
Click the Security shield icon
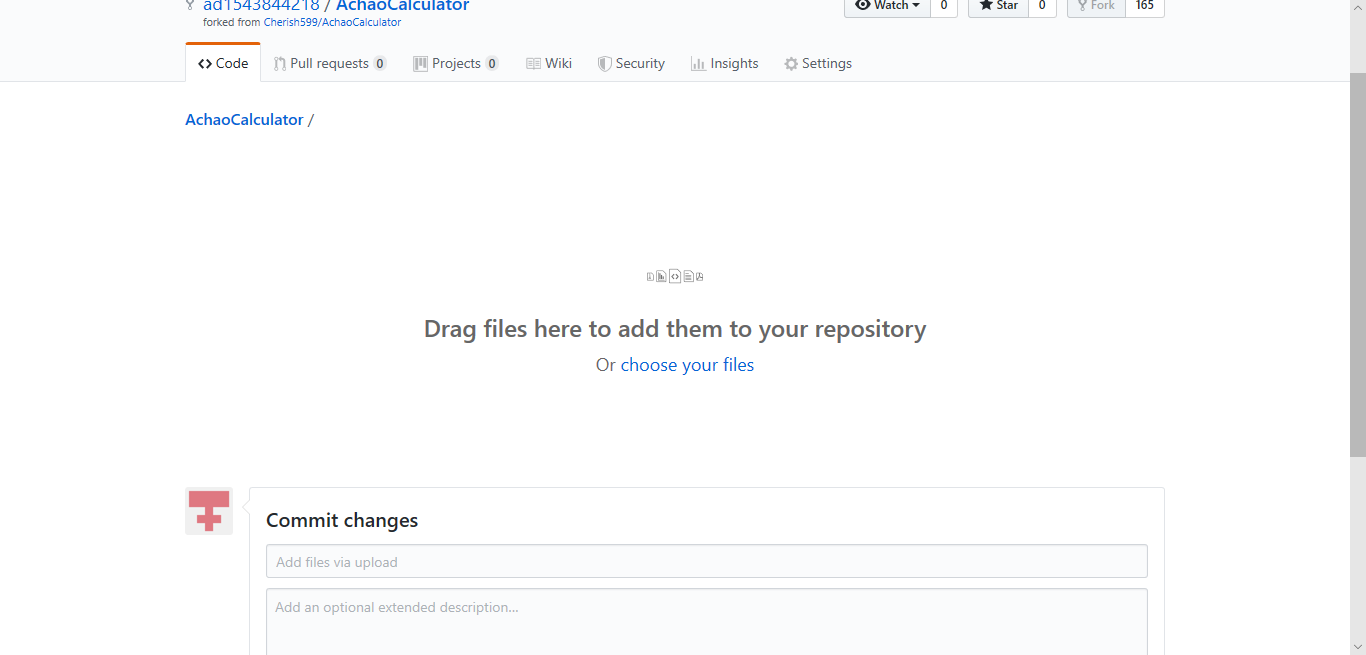pos(604,64)
